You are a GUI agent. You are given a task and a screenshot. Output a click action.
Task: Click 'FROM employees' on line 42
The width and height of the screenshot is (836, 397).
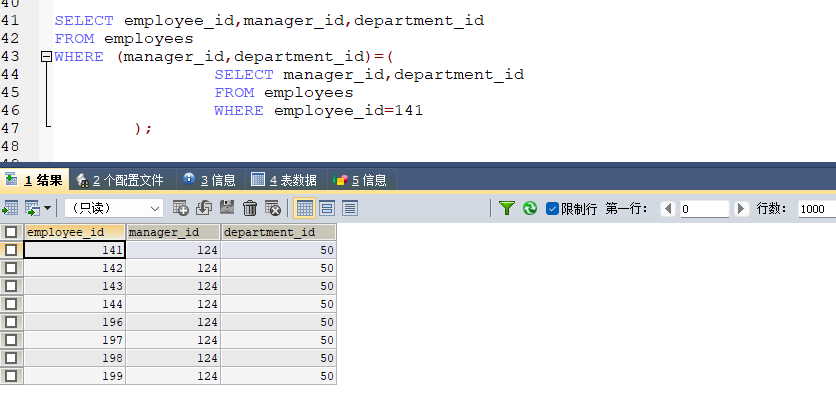point(124,39)
